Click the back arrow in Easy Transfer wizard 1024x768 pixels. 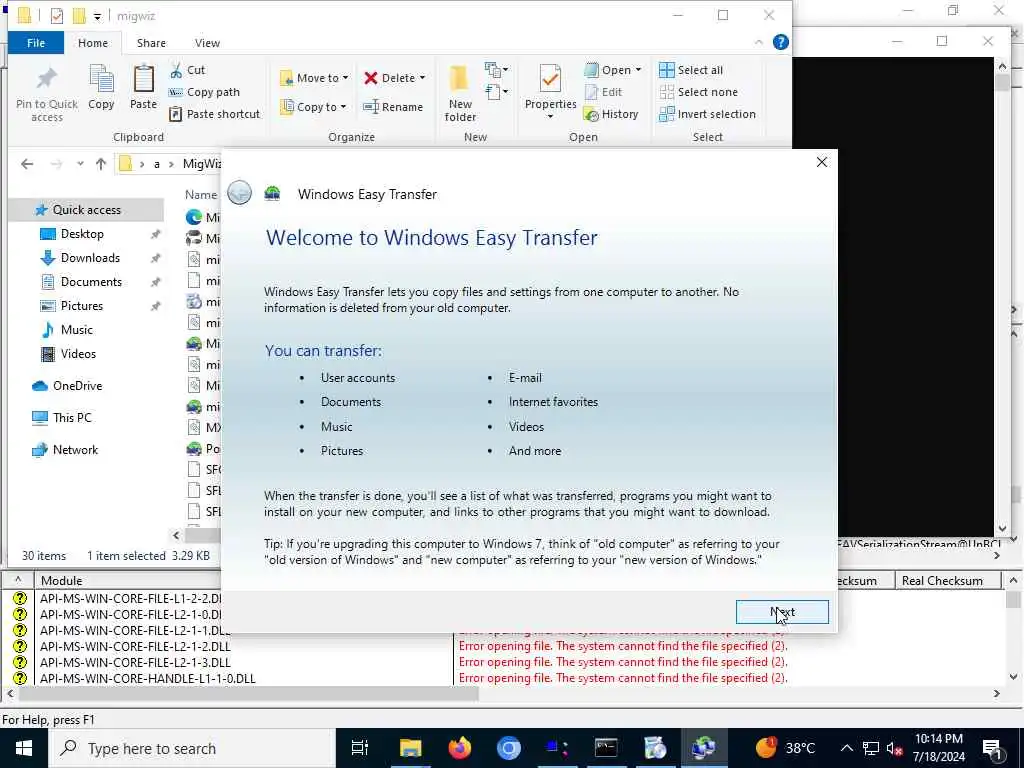[240, 193]
